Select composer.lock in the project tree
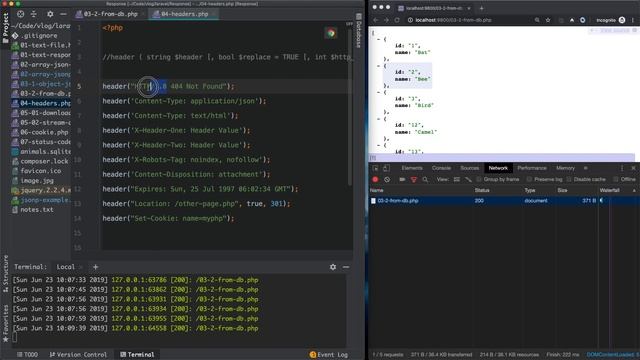The width and height of the screenshot is (640, 360). pos(44,161)
